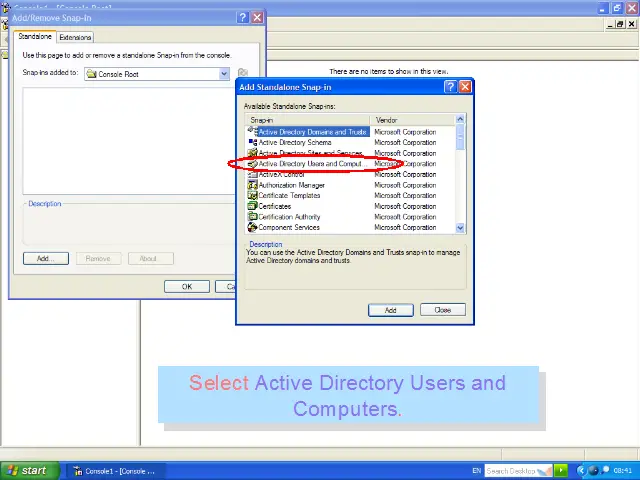The image size is (640, 480).
Task: Switch to the Extensions tab
Action: (75, 37)
